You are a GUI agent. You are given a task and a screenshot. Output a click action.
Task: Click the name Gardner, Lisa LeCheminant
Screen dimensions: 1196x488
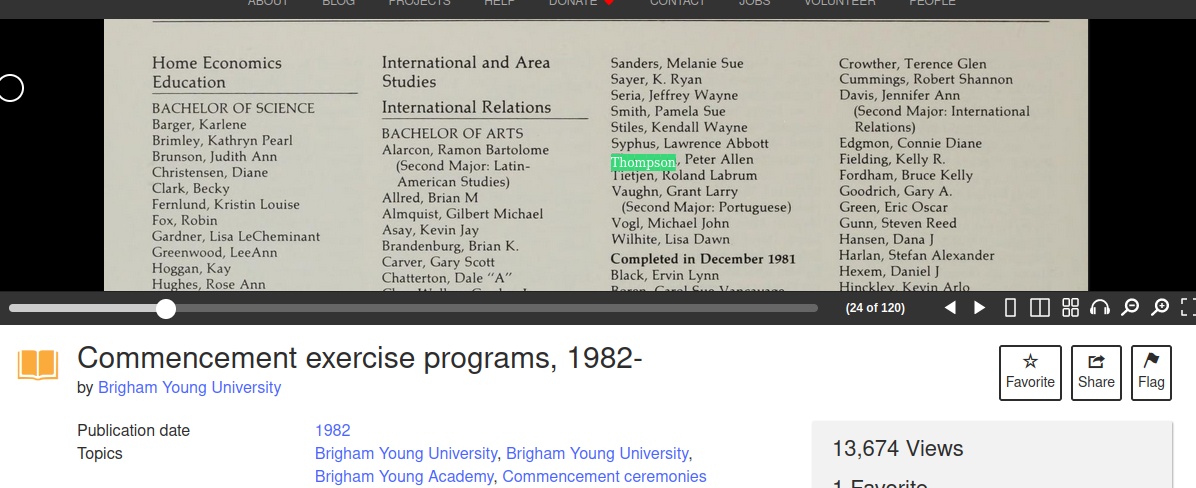click(236, 236)
